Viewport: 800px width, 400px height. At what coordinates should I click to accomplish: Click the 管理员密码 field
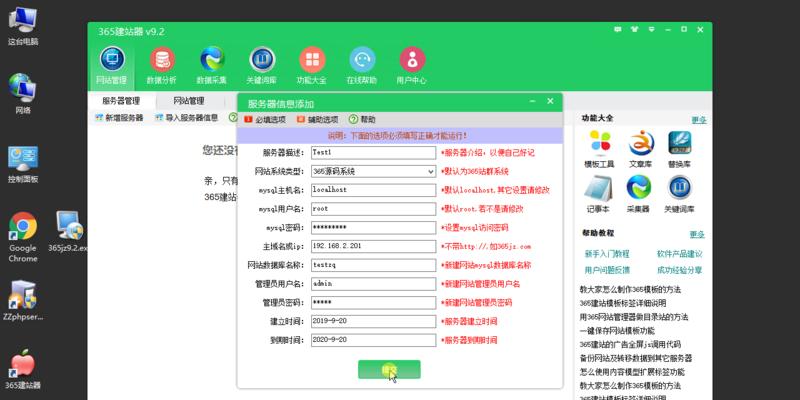pyautogui.click(x=373, y=303)
